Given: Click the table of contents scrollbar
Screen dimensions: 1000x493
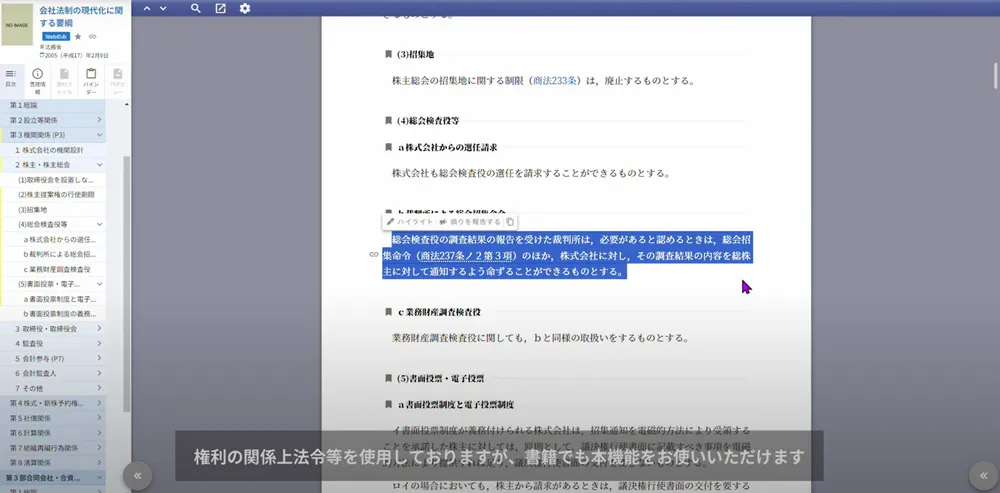Looking at the screenshot, I should 126,280.
